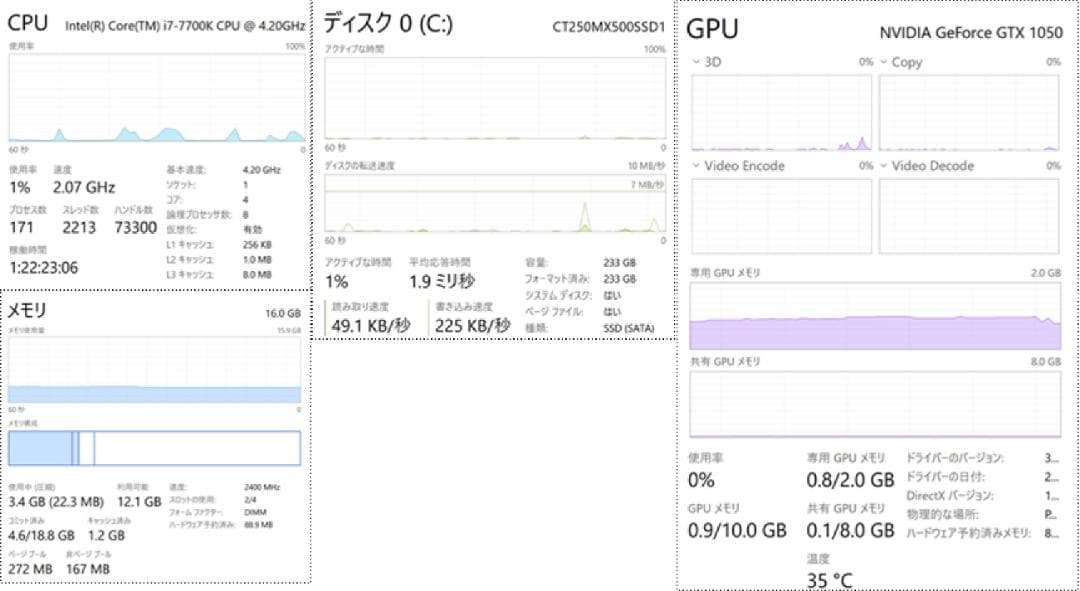Select the CPU usage history graph

pos(155,100)
